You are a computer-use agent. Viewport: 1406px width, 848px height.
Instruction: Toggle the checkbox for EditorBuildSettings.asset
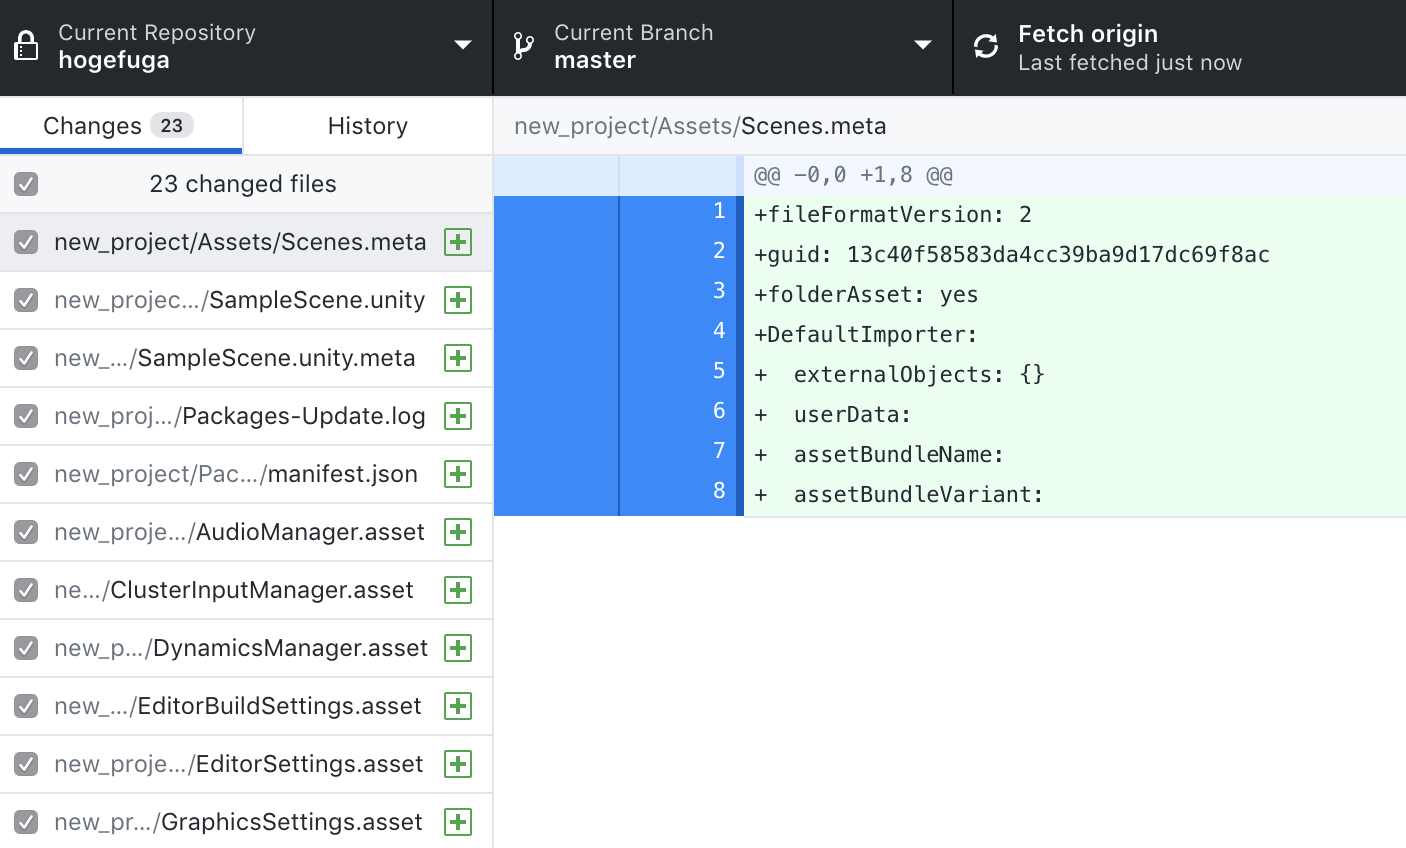(x=26, y=705)
